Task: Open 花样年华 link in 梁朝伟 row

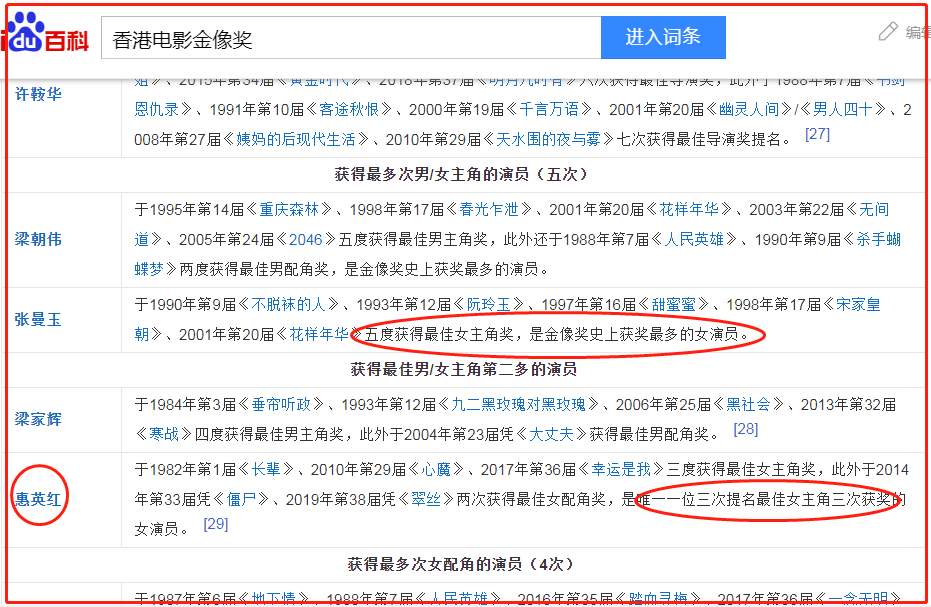Action: [x=689, y=210]
